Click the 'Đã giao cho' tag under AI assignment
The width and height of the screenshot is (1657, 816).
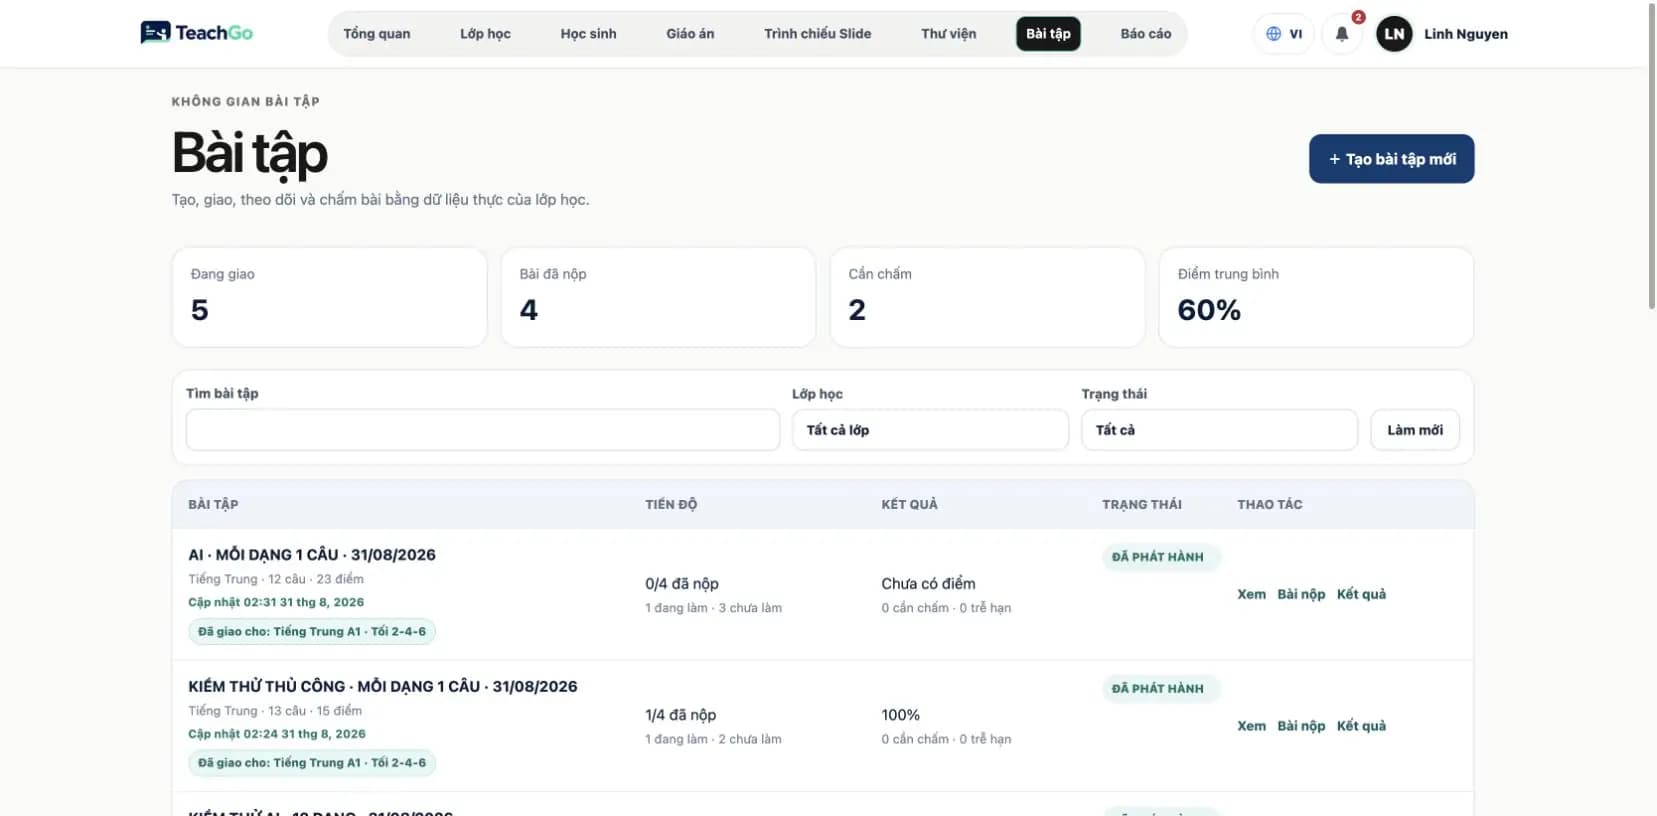(312, 631)
